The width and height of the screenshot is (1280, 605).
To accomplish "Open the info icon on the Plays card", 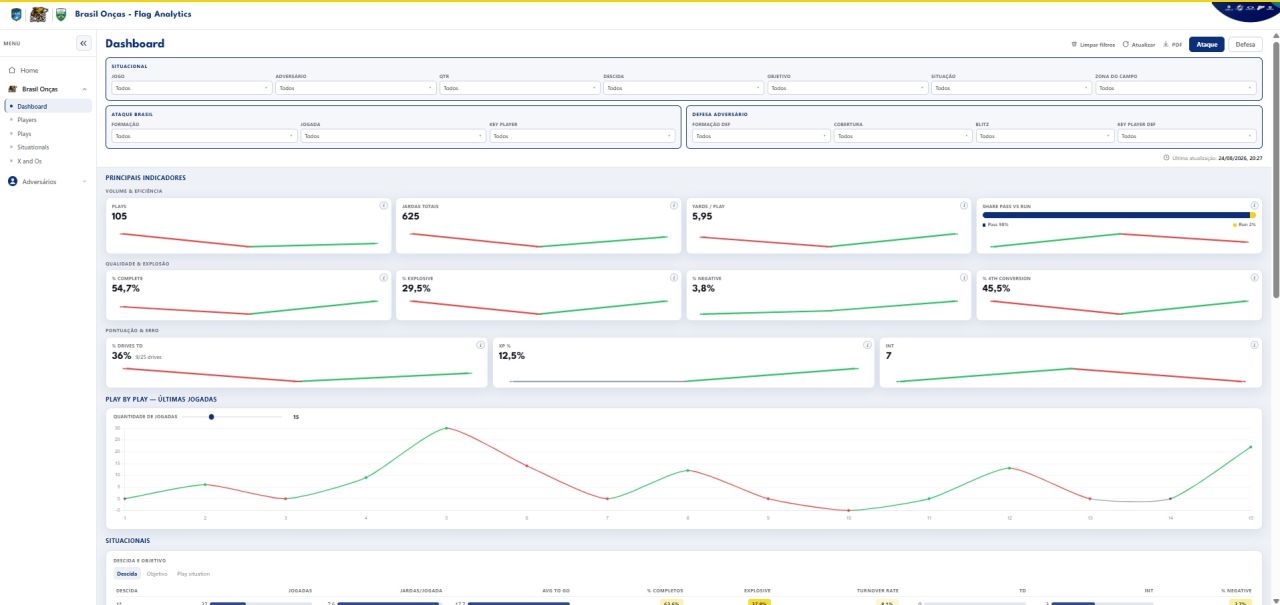I will [384, 205].
